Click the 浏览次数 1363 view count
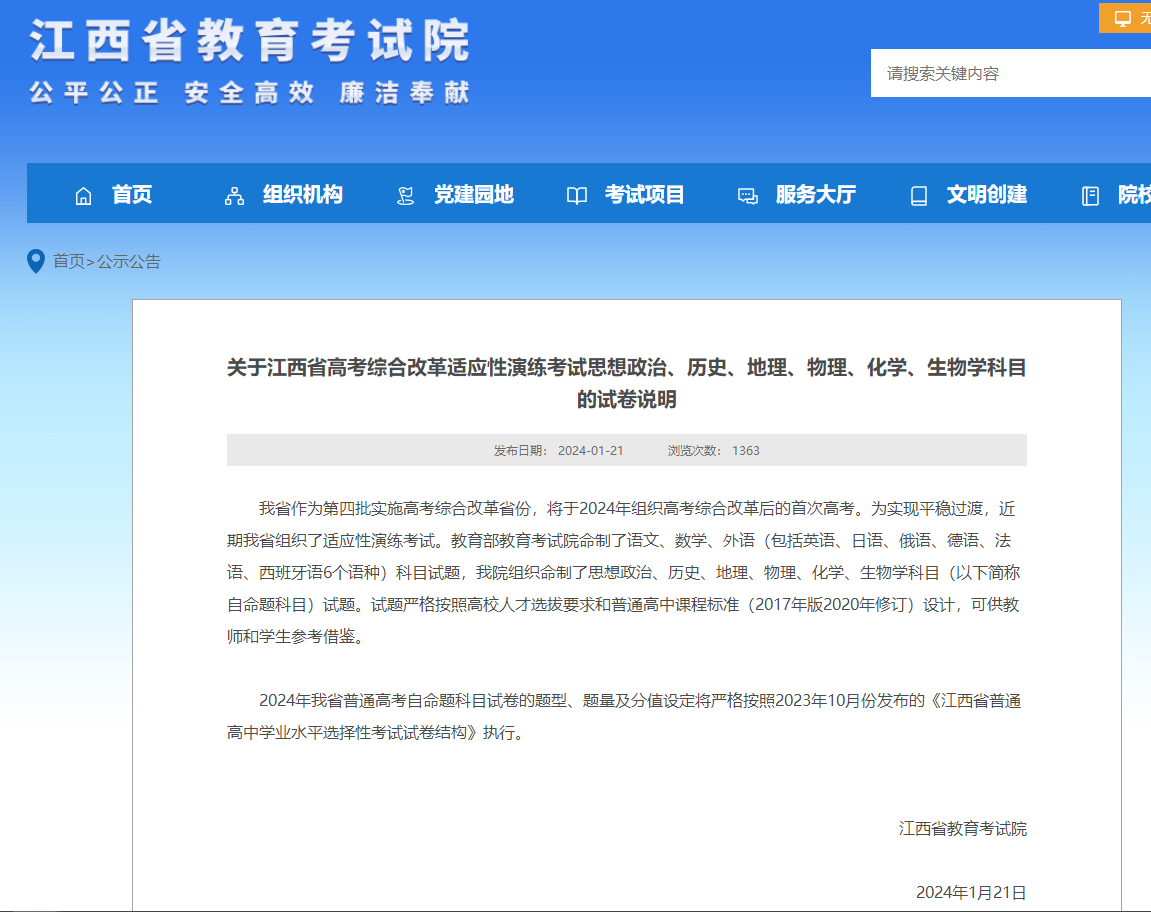 tap(714, 451)
